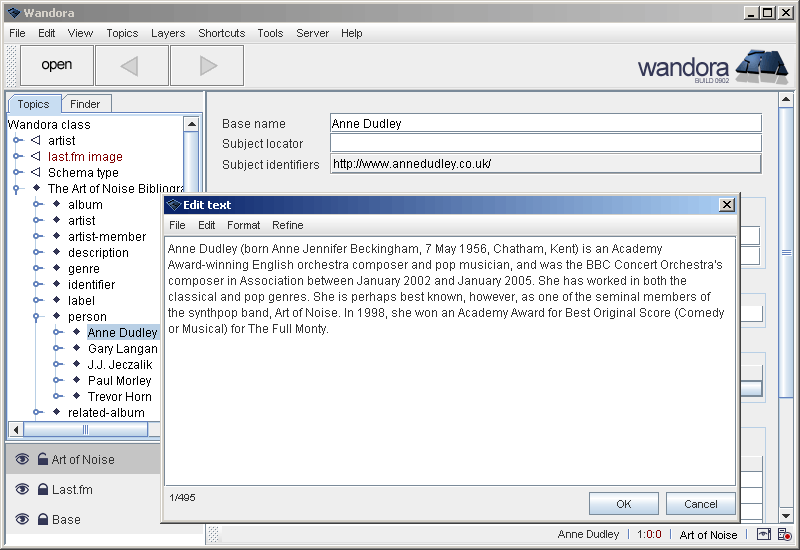Click the lock icon on Base layer
Viewport: 800px width, 550px height.
point(43,520)
